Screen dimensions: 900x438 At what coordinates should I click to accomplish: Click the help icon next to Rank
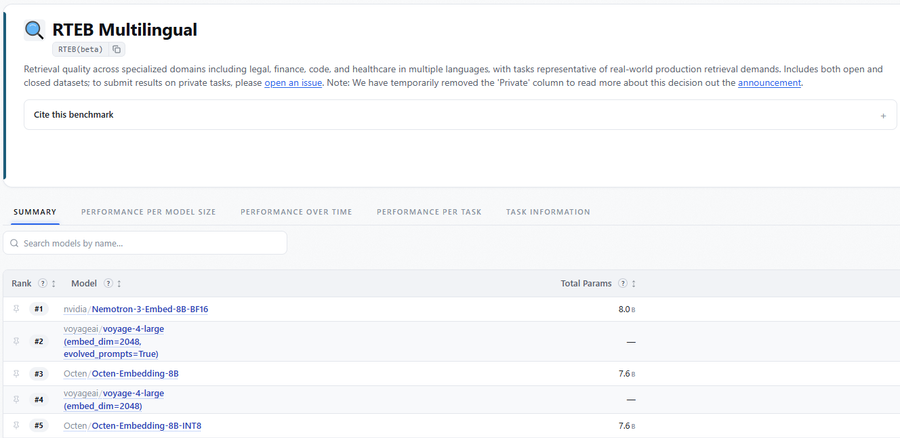click(x=42, y=284)
